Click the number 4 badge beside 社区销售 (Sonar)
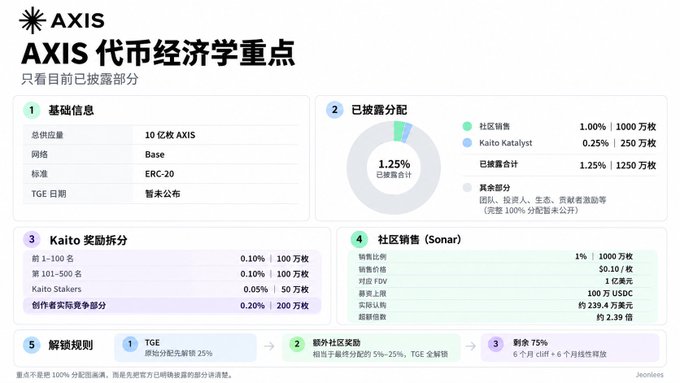680x383 pixels. pyautogui.click(x=359, y=239)
